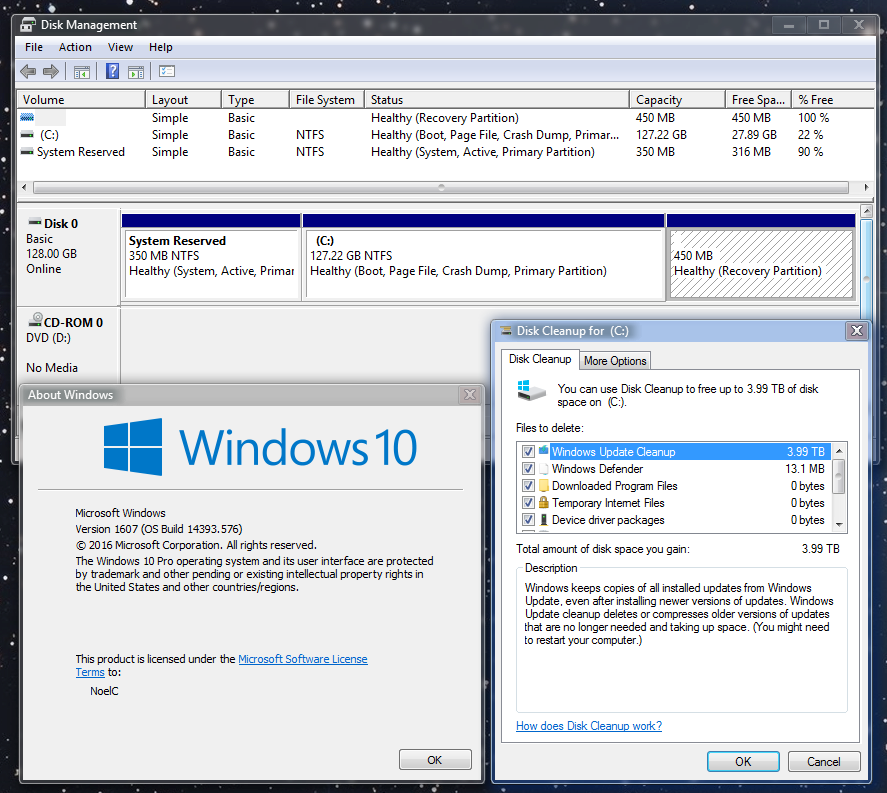Click the Disk Cleanup title bar icon
Image resolution: width=887 pixels, height=793 pixels.
506,330
